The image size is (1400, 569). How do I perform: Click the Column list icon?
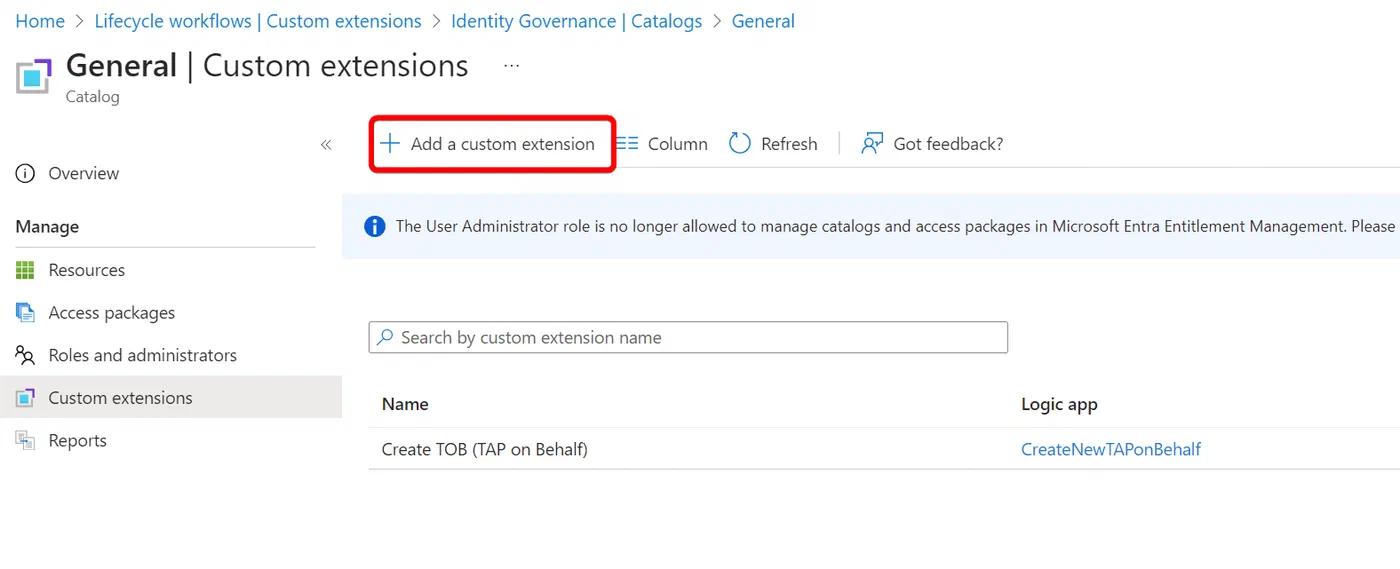tap(627, 144)
